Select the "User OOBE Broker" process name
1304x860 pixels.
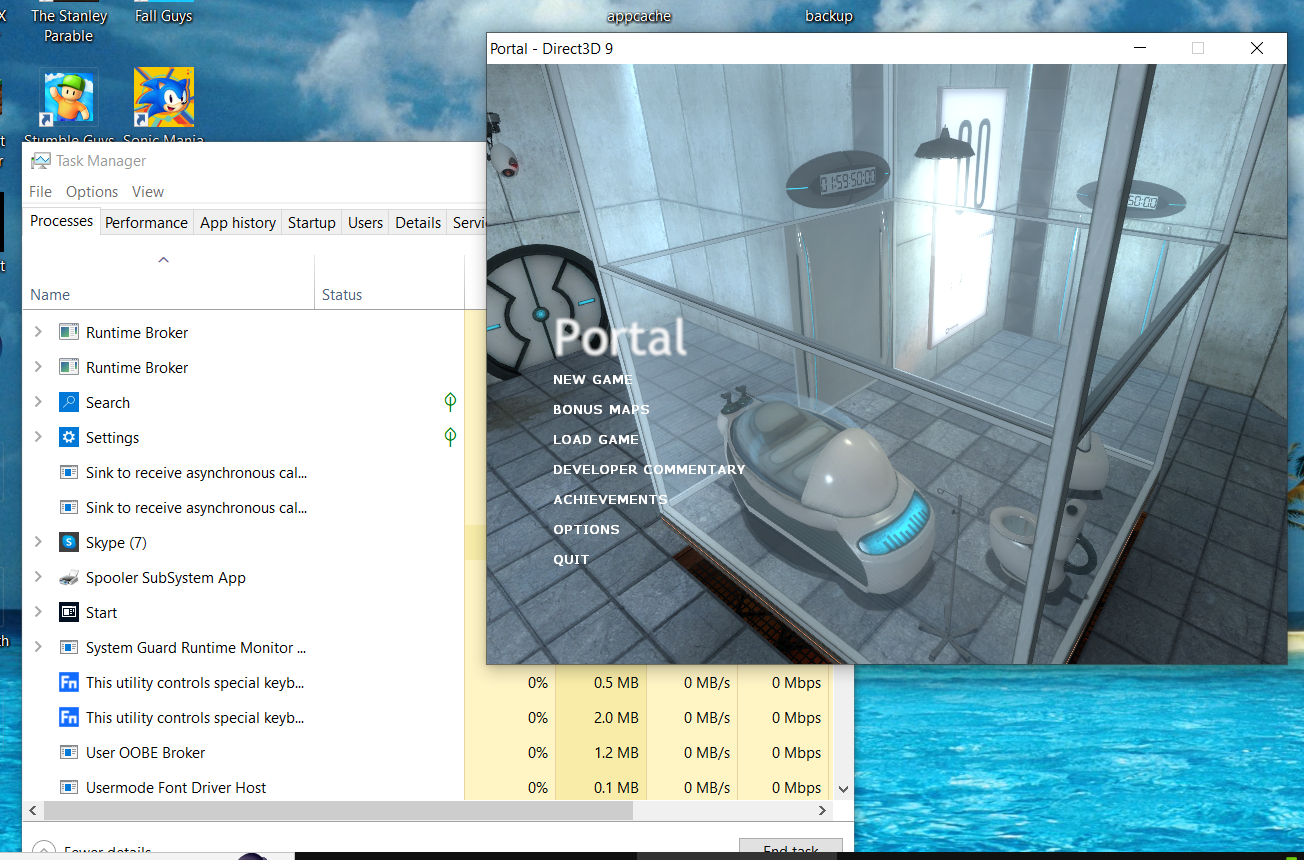click(146, 753)
